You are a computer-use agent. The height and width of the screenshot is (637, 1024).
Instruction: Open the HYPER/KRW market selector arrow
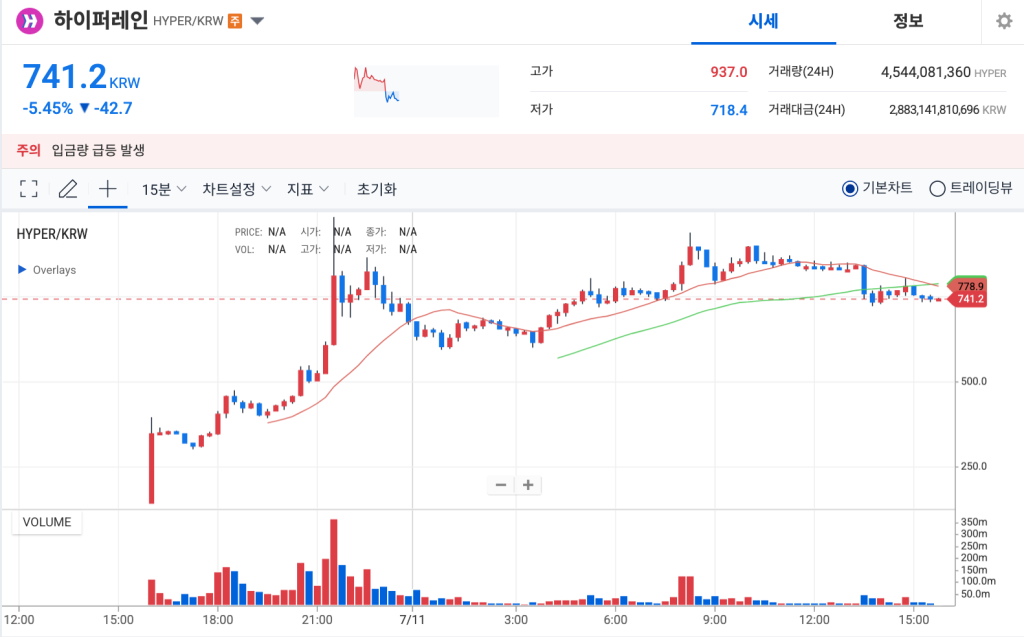pos(257,21)
